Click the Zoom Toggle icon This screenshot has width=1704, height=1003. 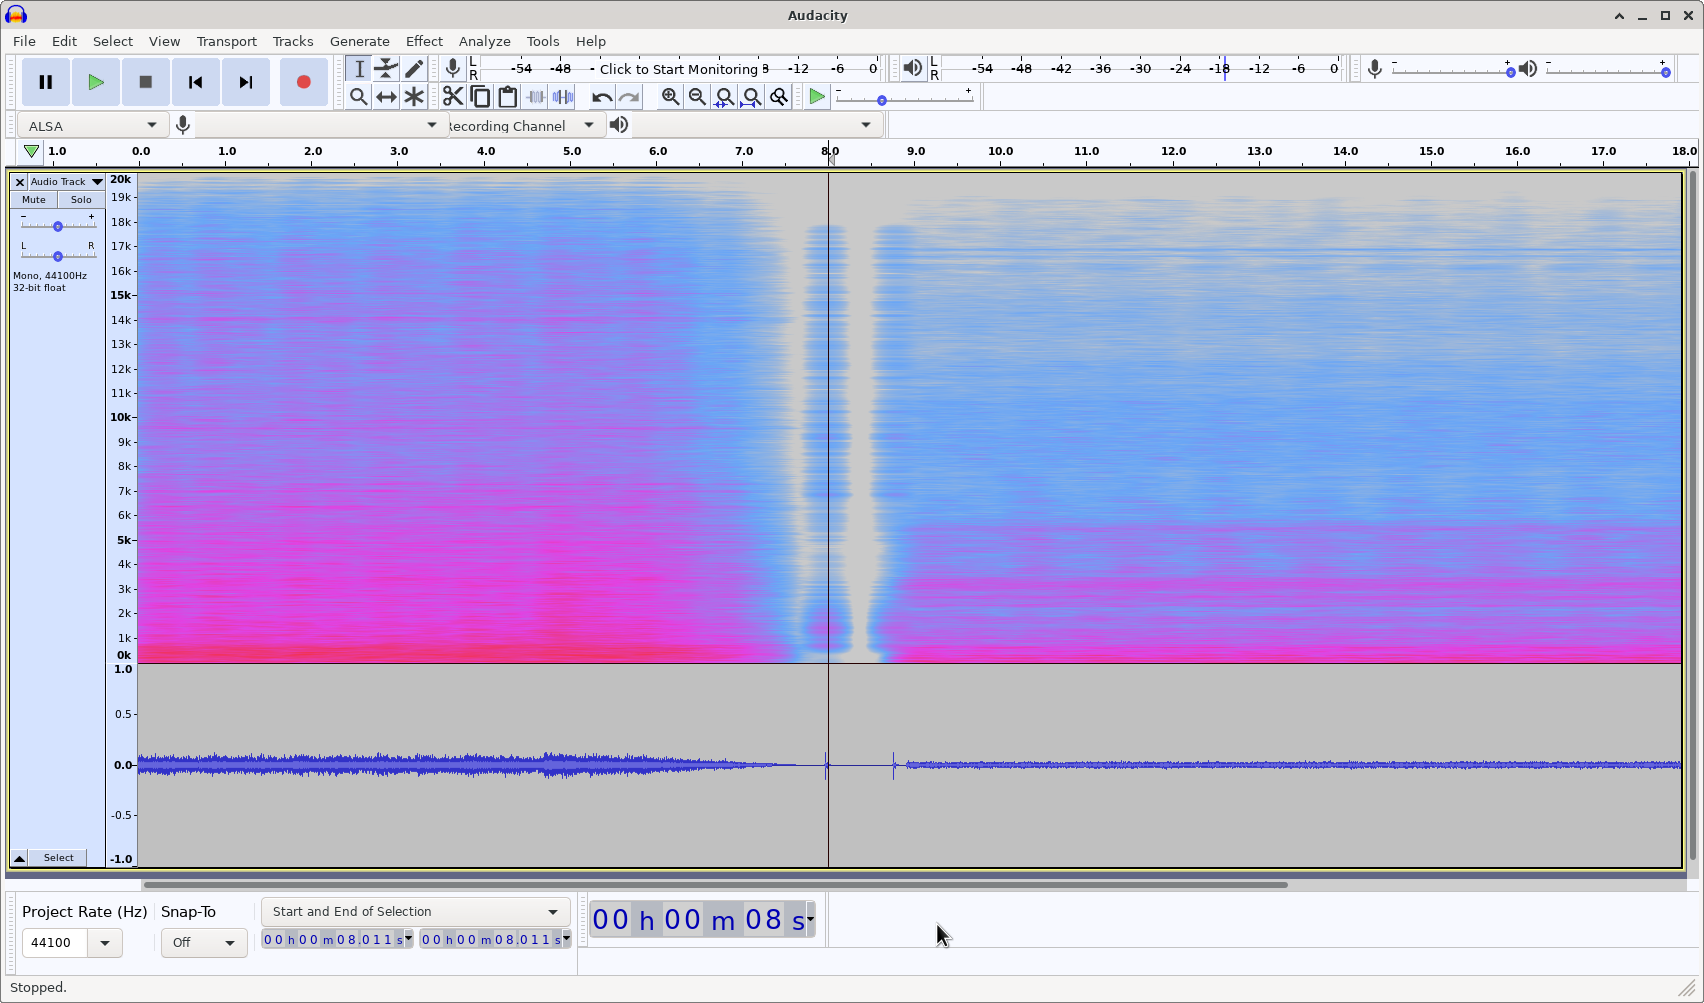[x=778, y=97]
